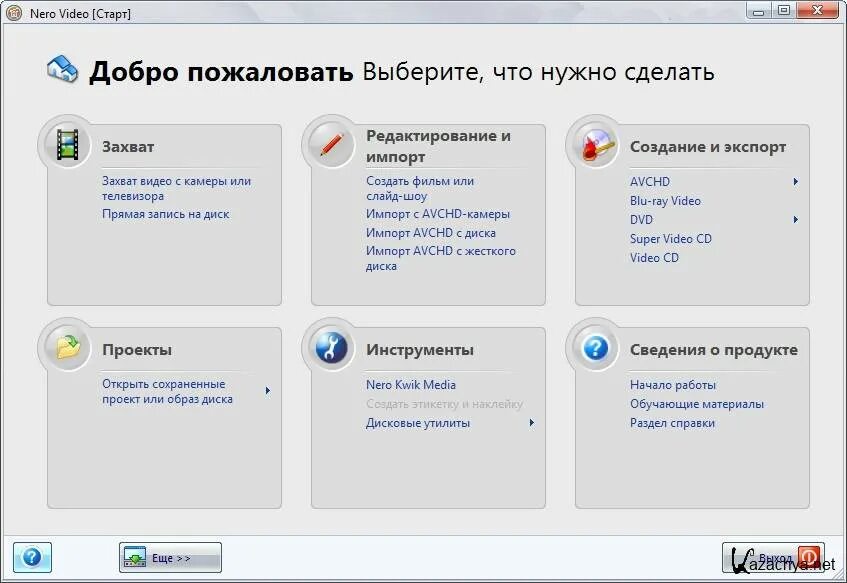This screenshot has width=847, height=583.
Task: Open Дисковые утилиты
Action: tap(418, 423)
